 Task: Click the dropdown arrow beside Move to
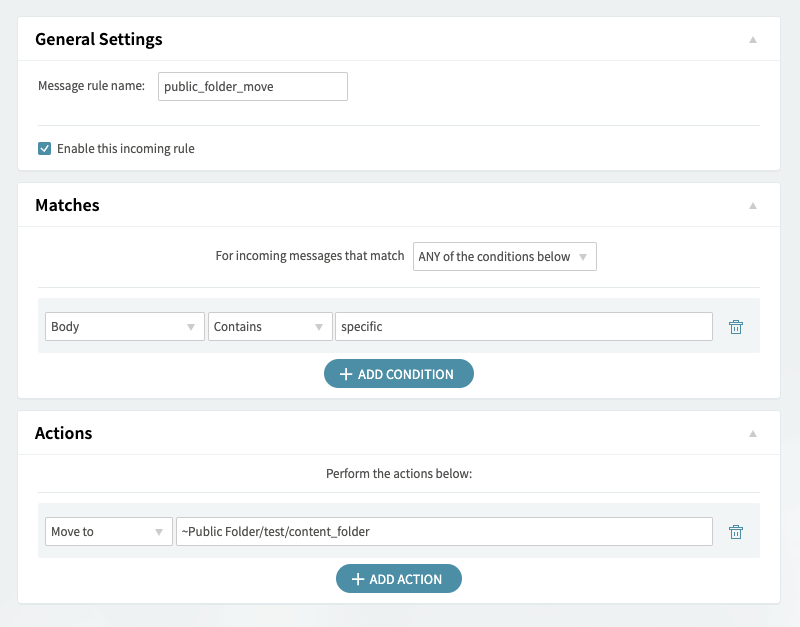(158, 531)
